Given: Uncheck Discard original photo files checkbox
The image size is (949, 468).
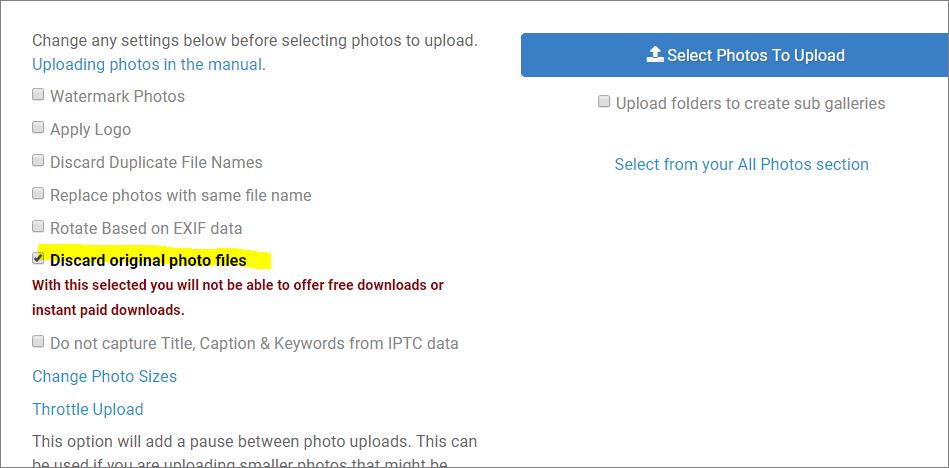Looking at the screenshot, I should click(38, 259).
